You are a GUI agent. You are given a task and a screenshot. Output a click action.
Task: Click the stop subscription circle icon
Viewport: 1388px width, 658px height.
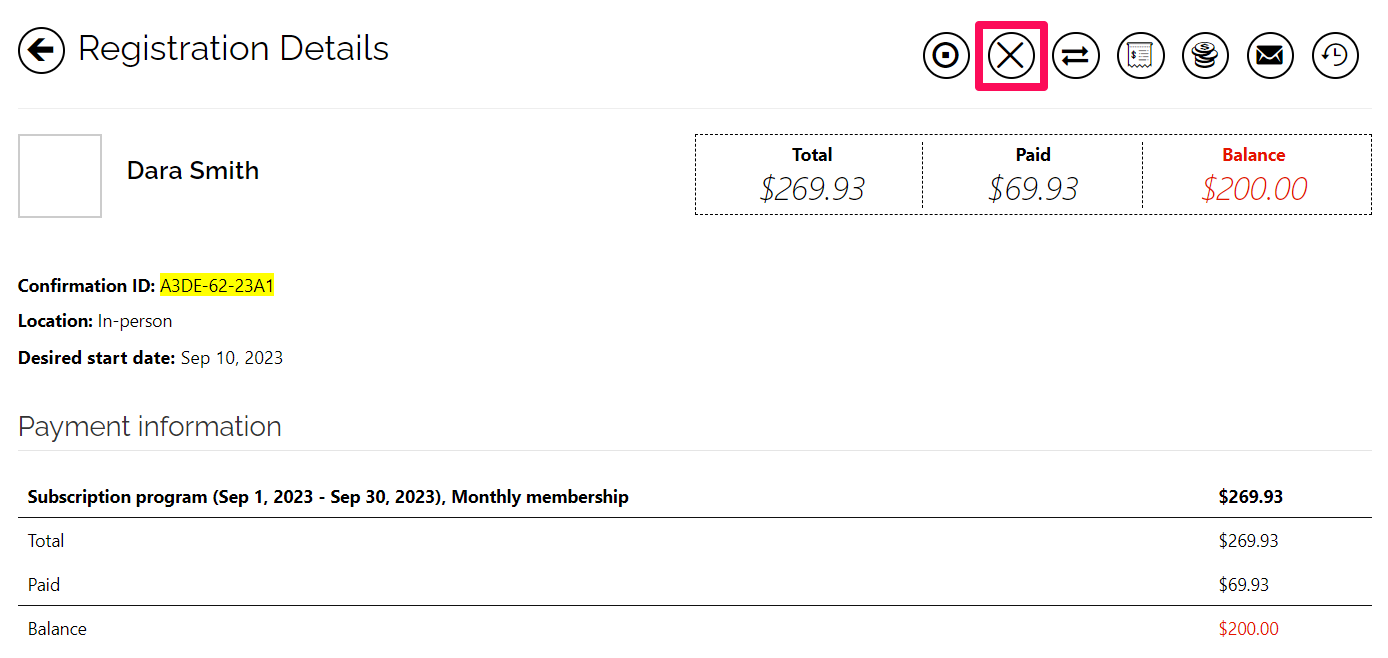coord(946,56)
